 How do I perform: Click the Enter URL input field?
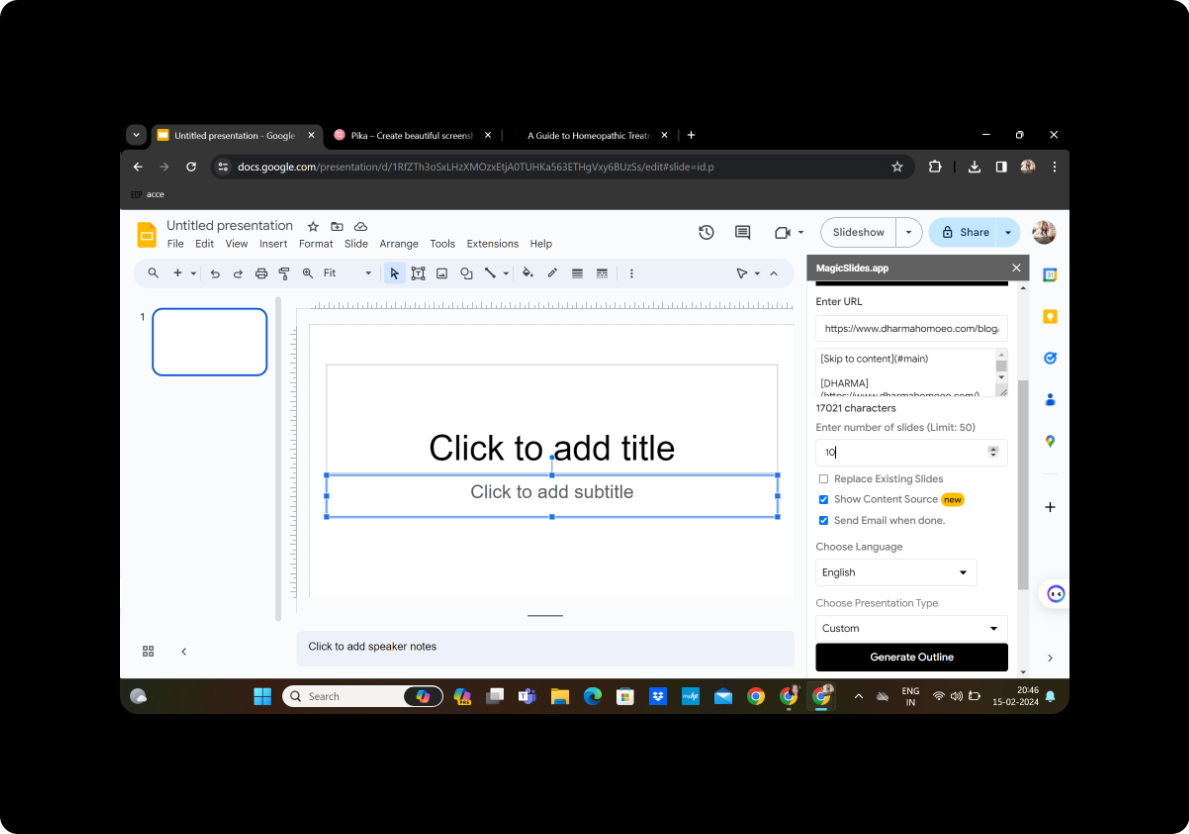coord(911,328)
